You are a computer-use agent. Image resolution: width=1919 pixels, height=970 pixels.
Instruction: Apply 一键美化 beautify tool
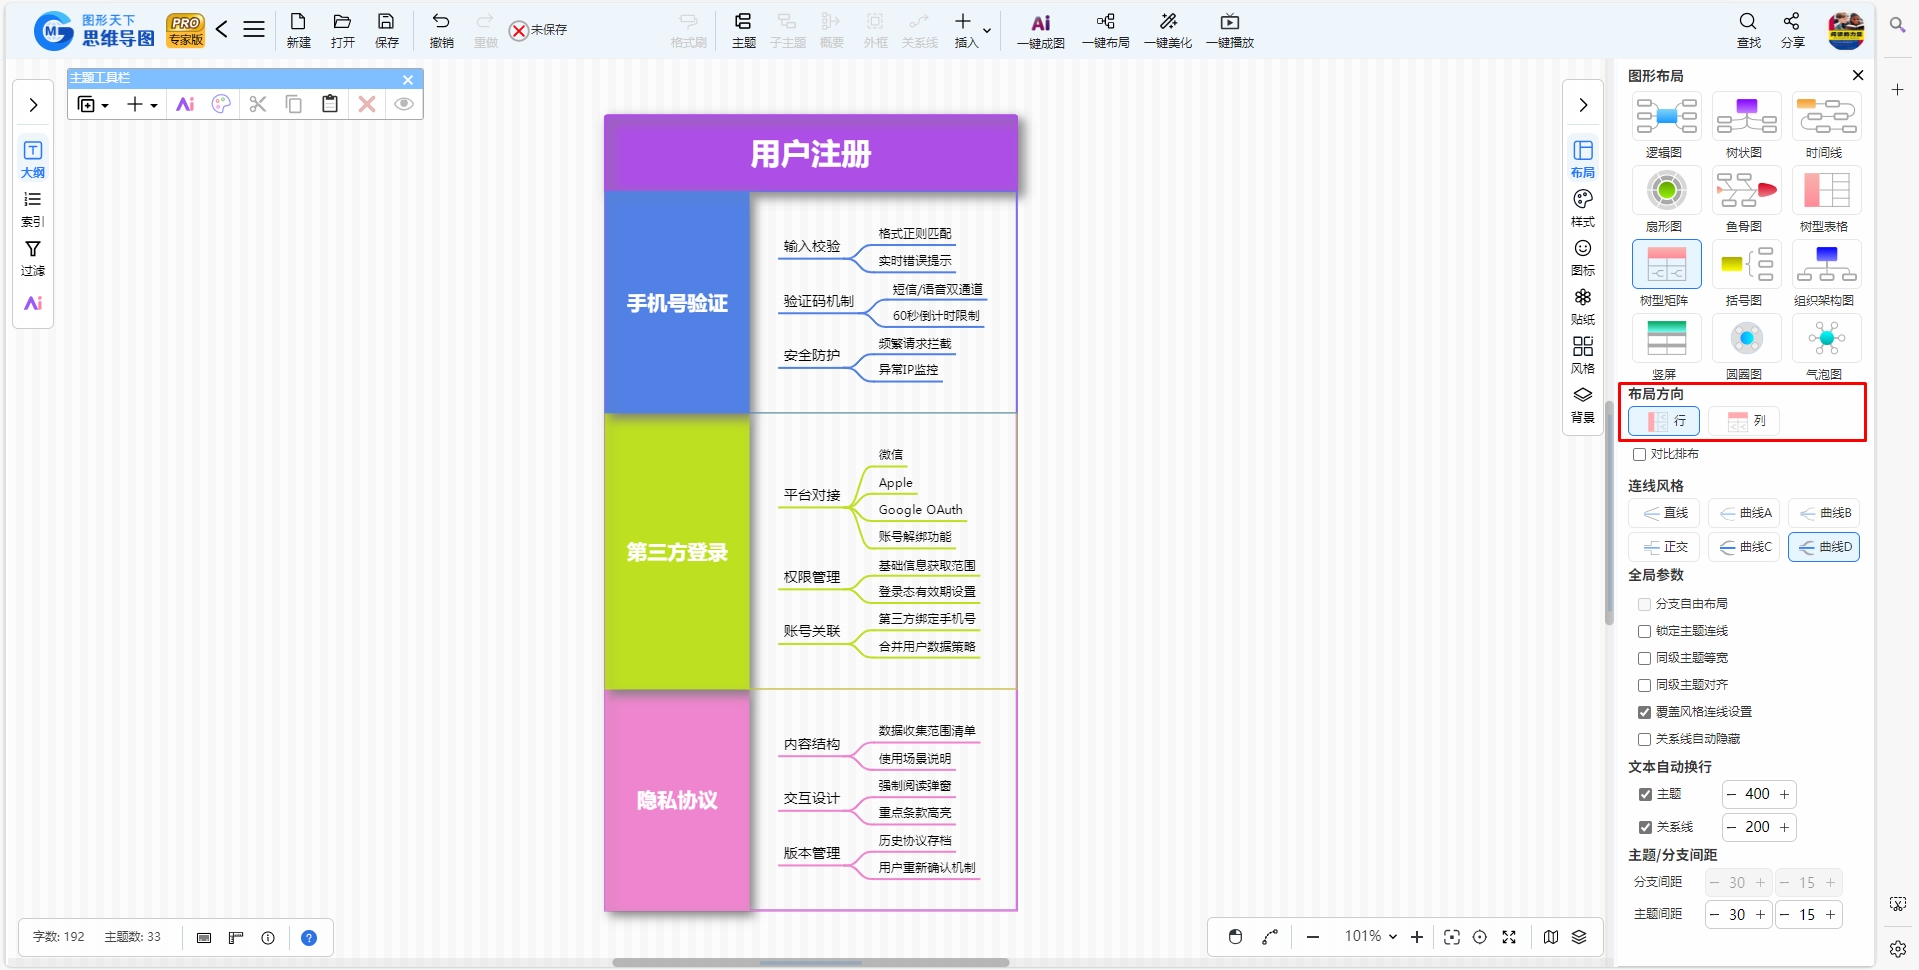(1168, 30)
